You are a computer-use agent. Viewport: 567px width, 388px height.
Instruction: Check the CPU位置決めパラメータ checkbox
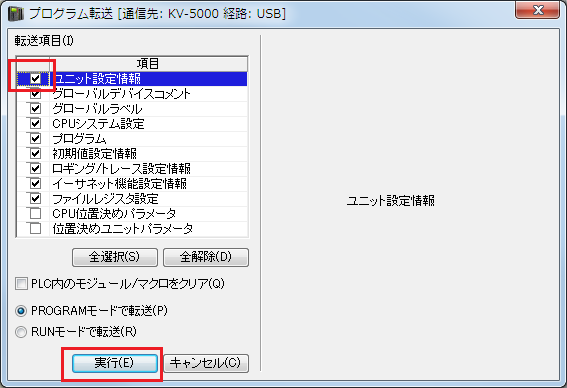coord(35,214)
